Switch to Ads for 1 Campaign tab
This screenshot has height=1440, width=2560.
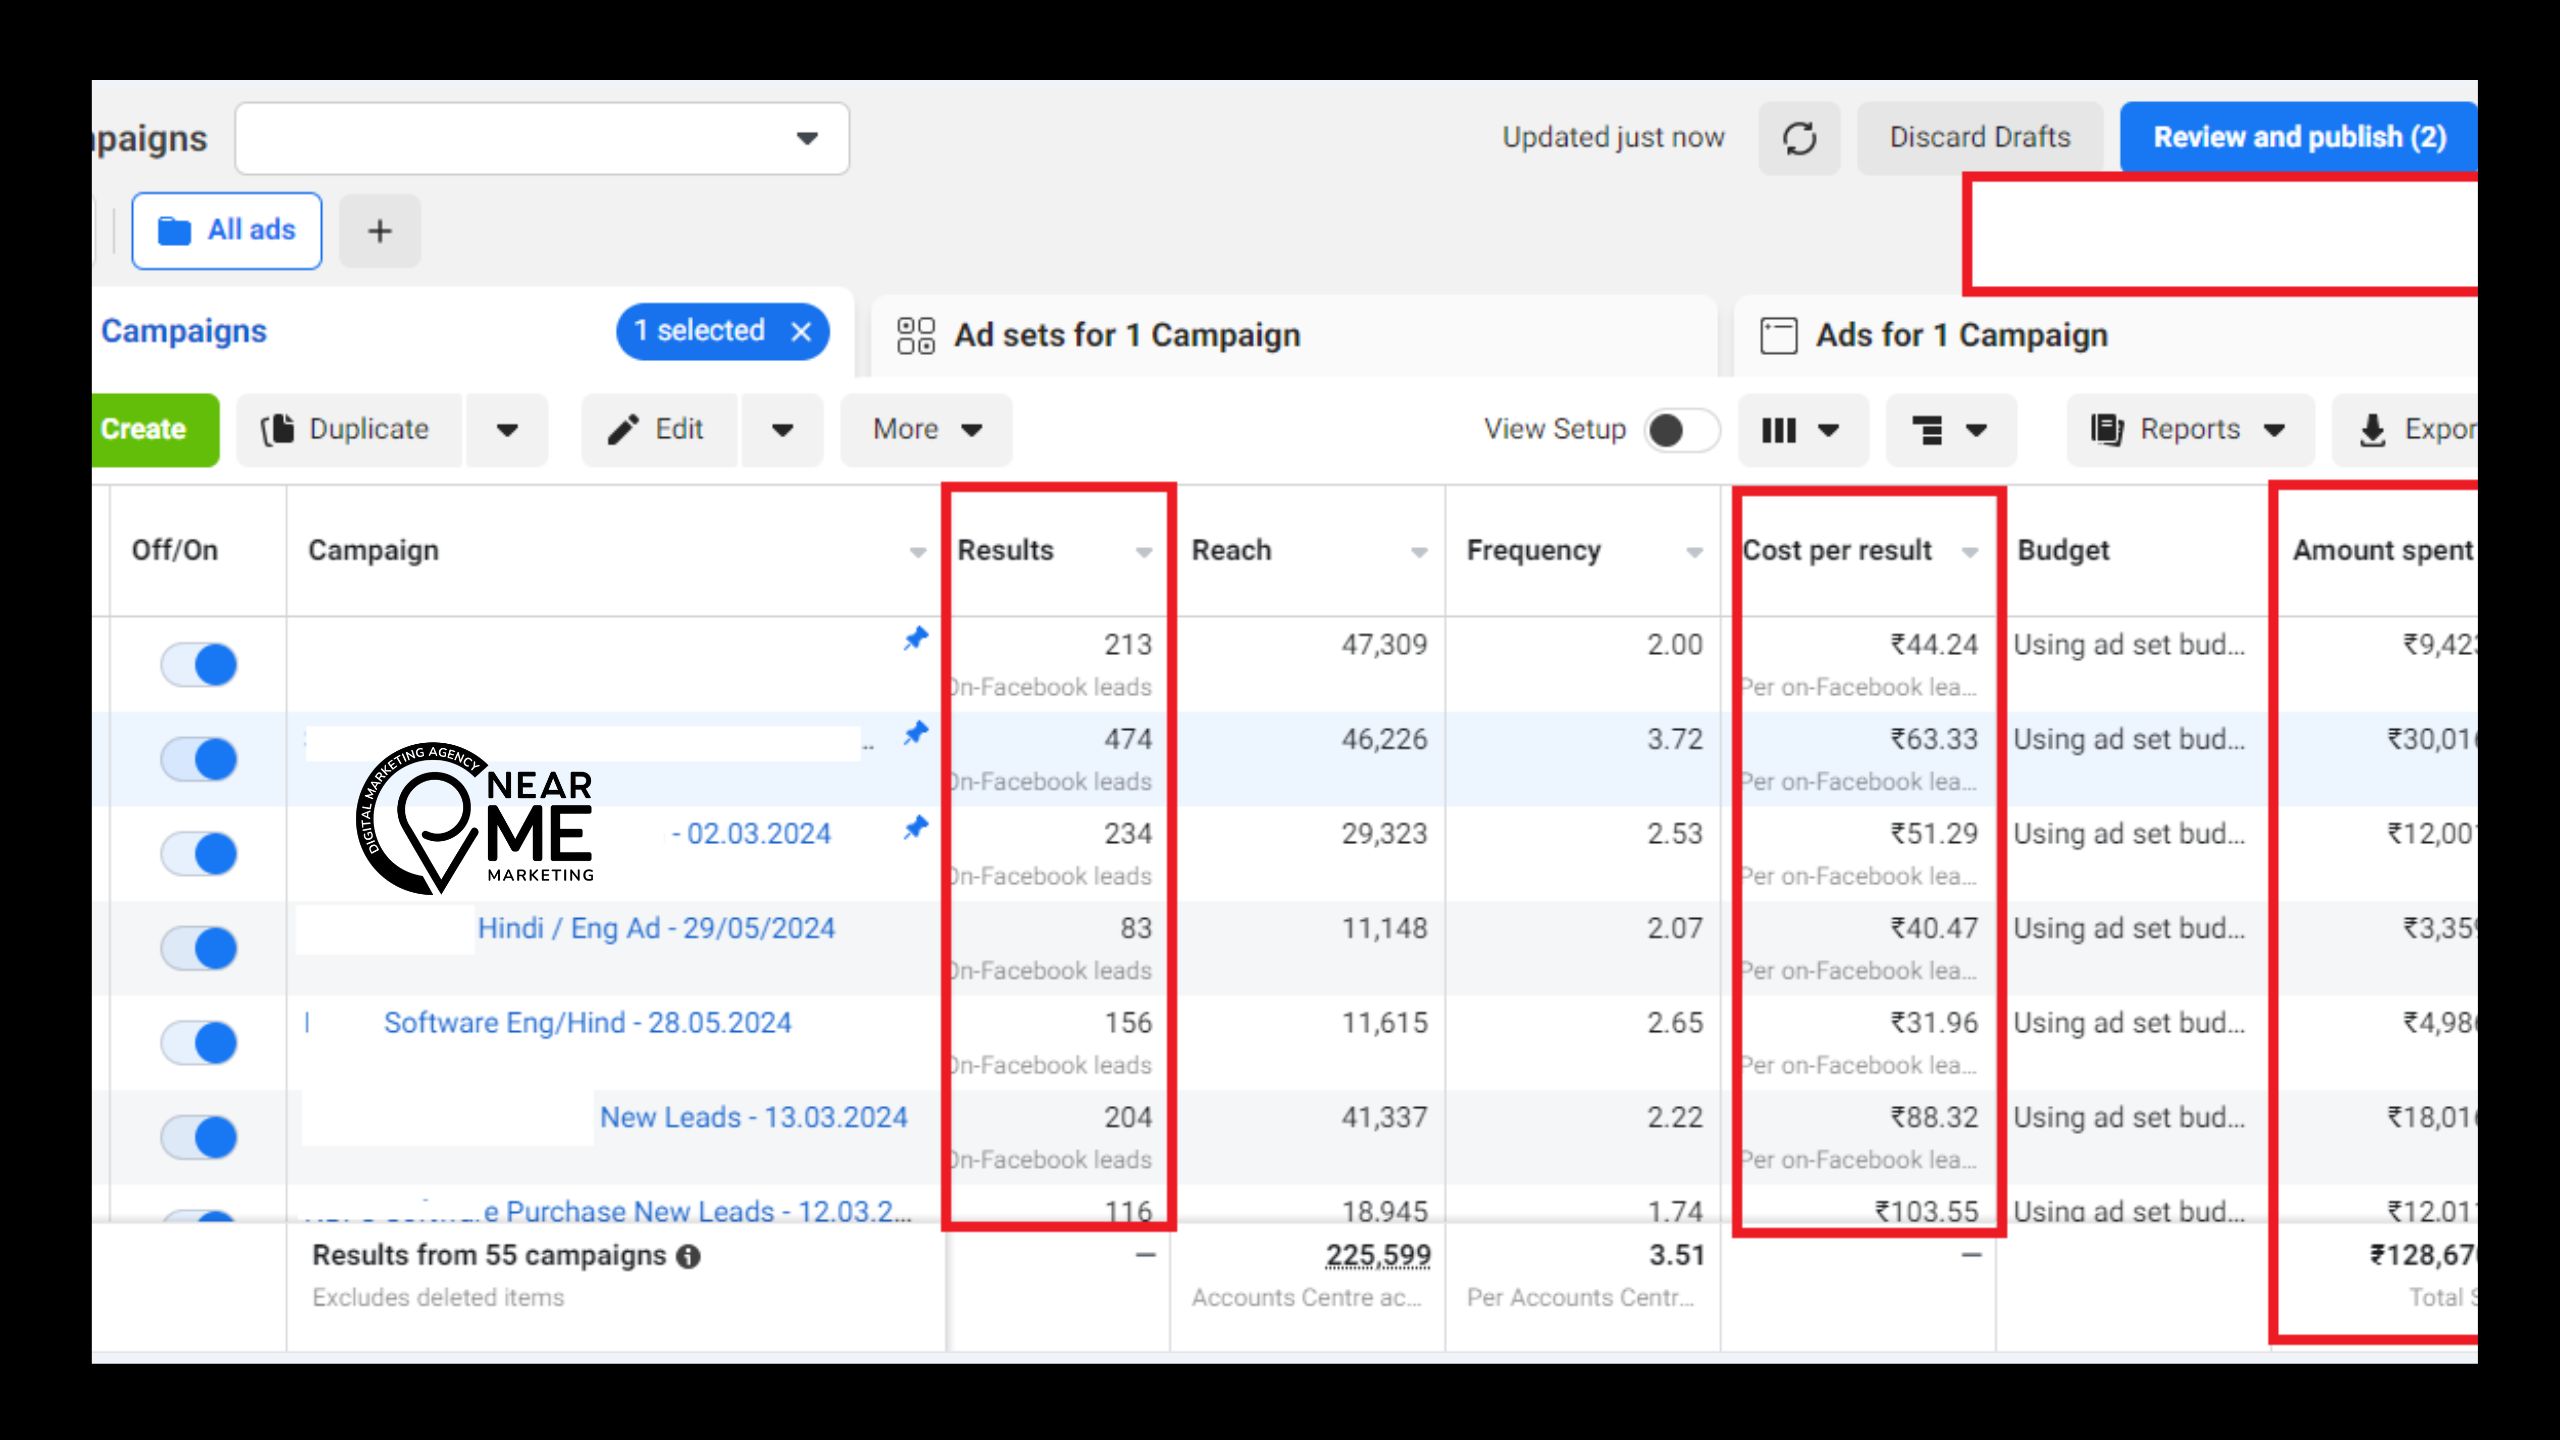pyautogui.click(x=1961, y=335)
